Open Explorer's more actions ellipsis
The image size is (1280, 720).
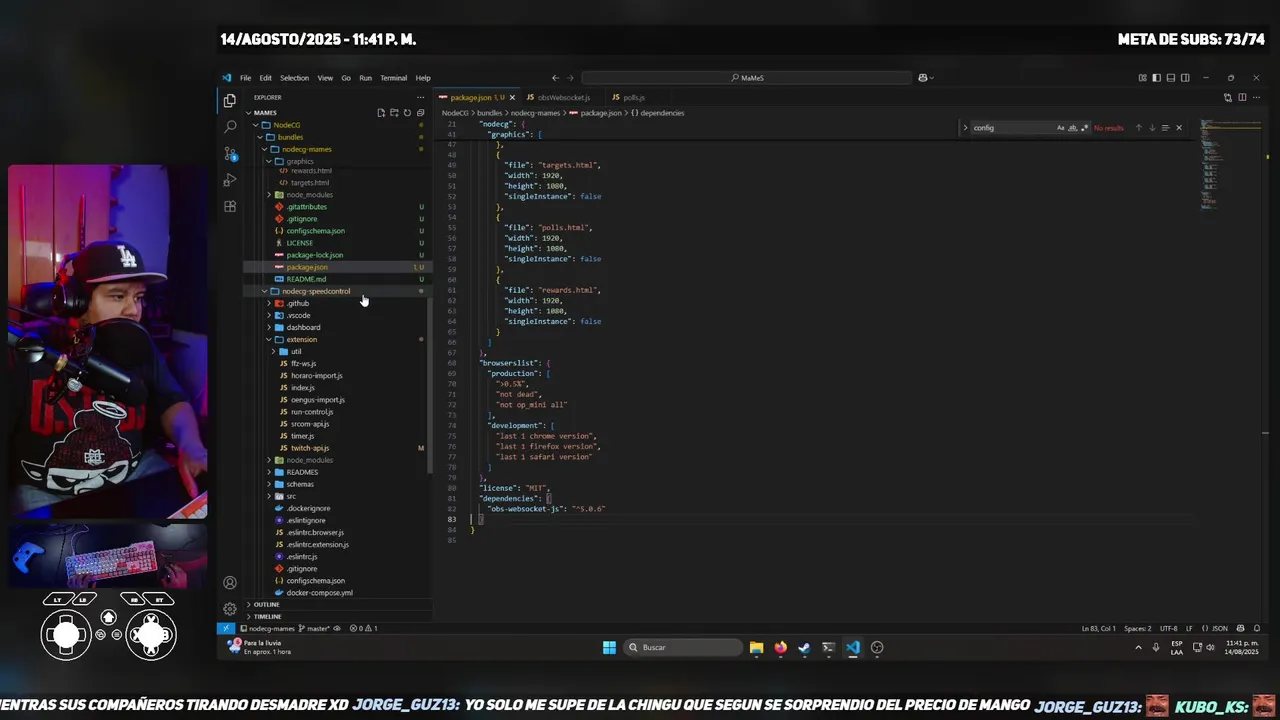tap(420, 97)
